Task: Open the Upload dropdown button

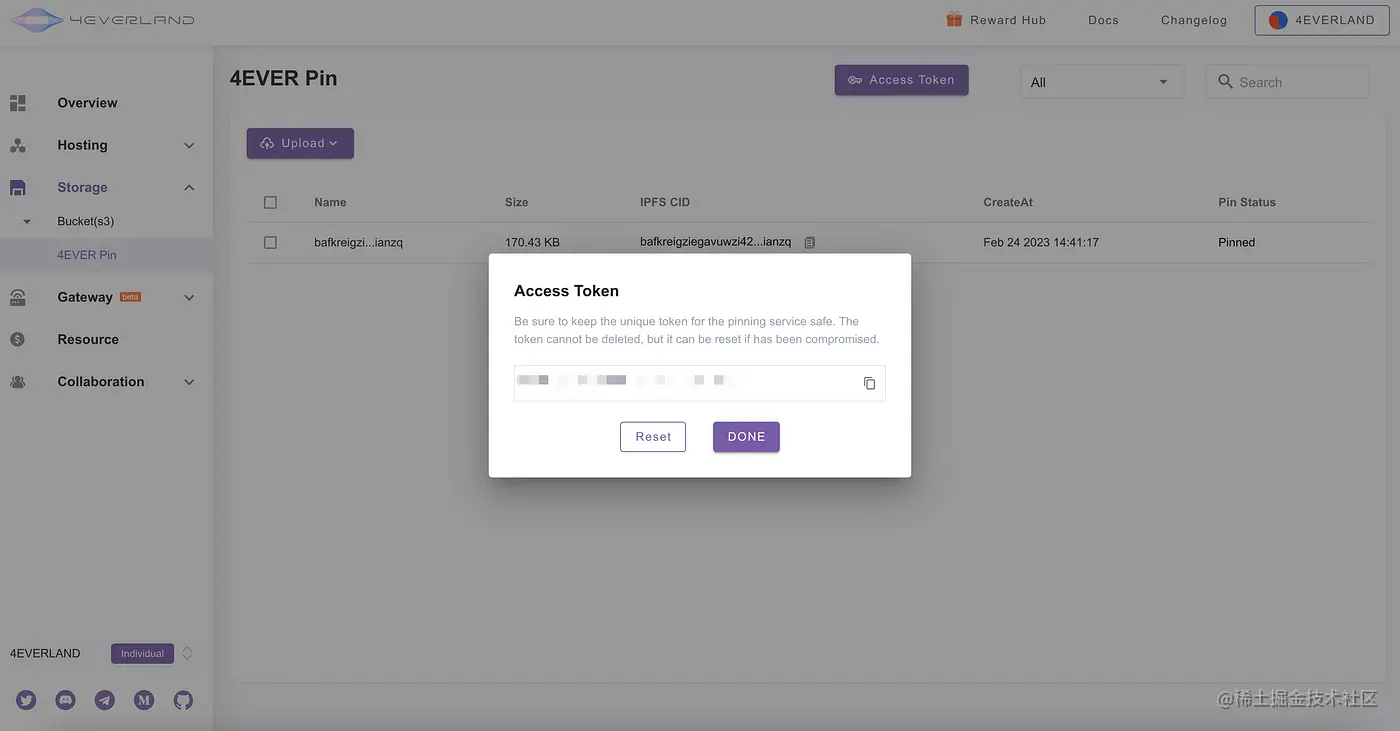Action: tap(300, 143)
